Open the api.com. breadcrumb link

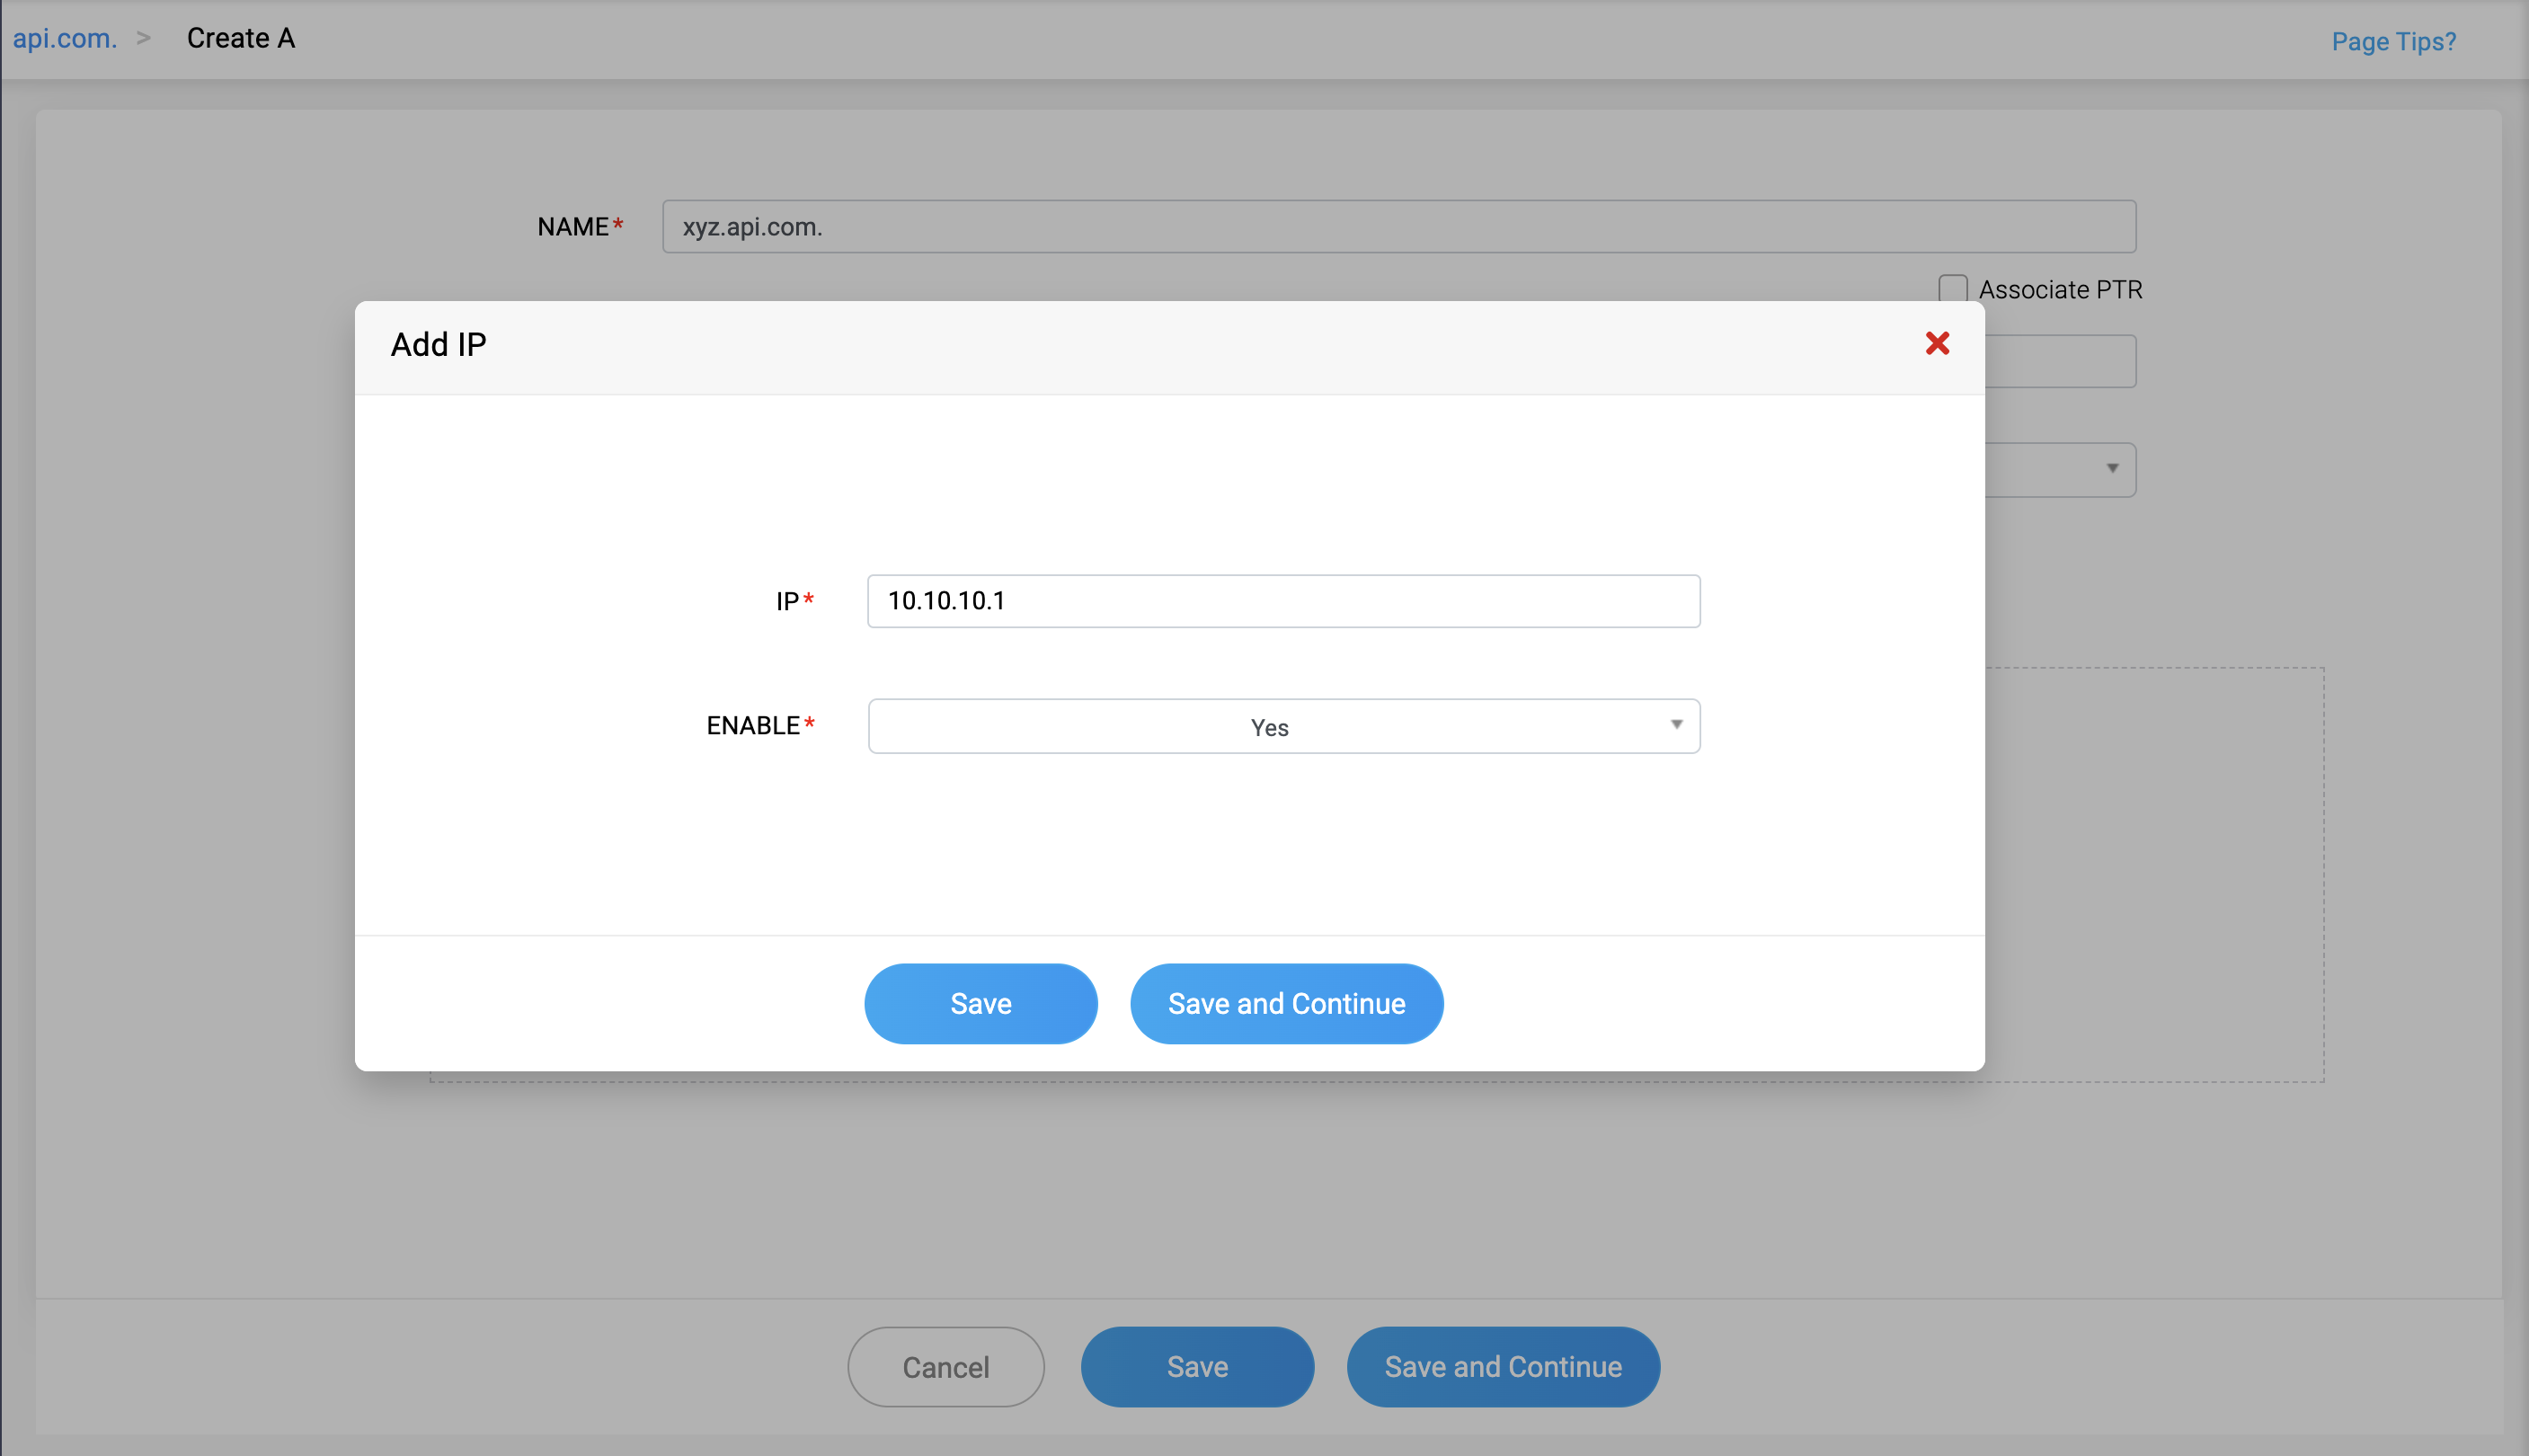[65, 38]
